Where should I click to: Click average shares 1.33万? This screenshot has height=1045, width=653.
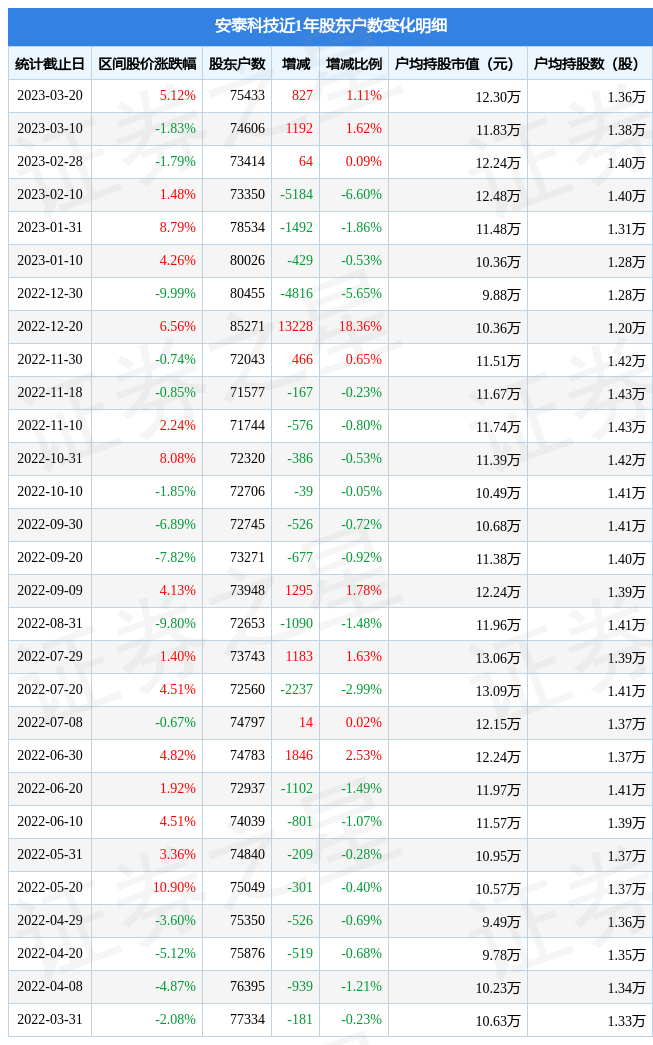tap(626, 1021)
